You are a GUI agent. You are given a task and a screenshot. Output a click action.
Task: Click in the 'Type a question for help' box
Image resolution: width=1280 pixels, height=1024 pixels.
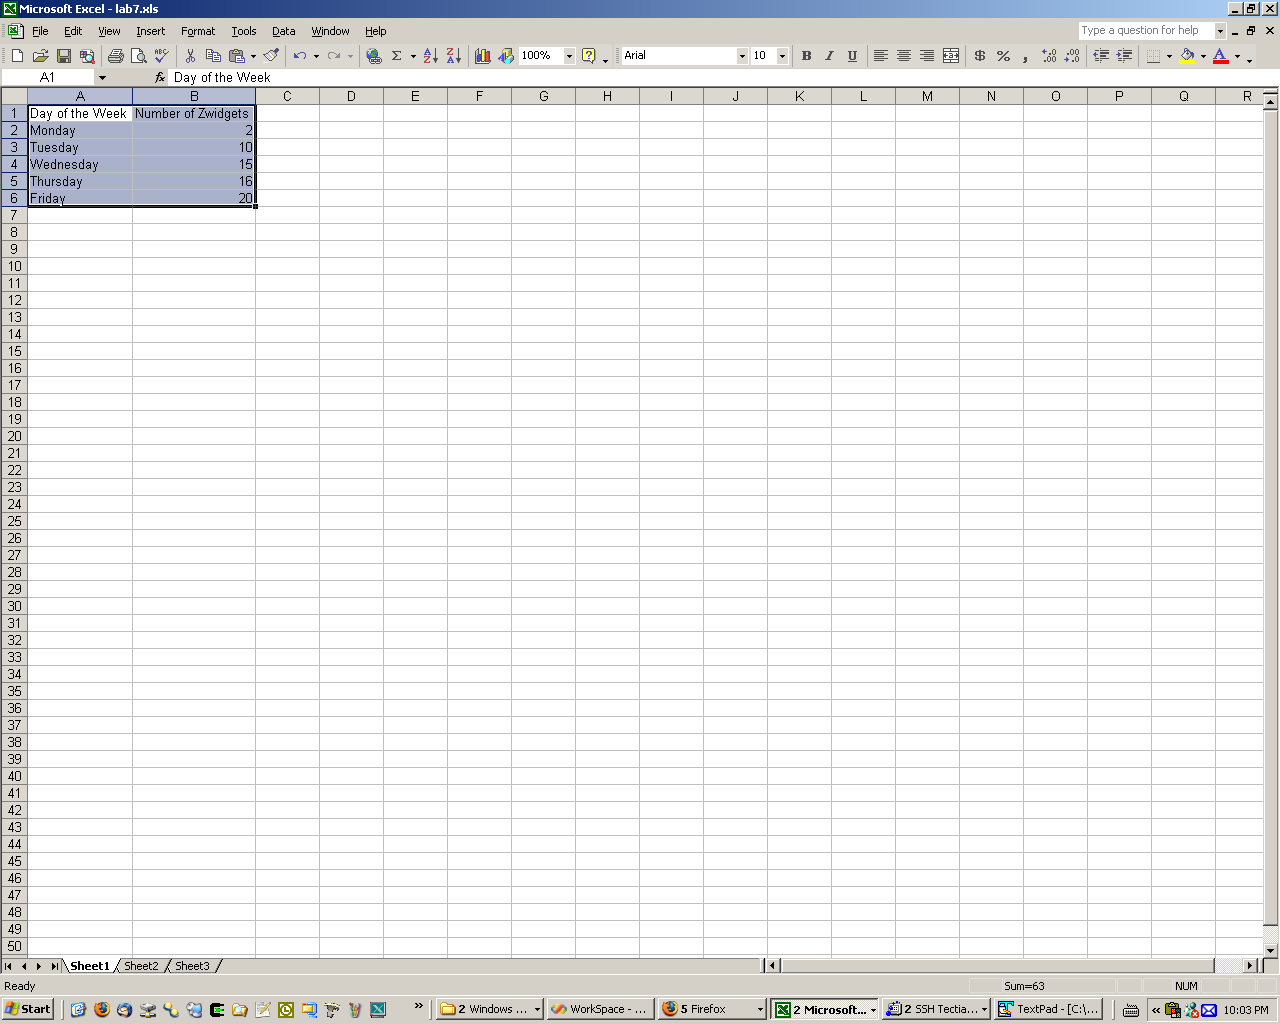pos(1146,31)
